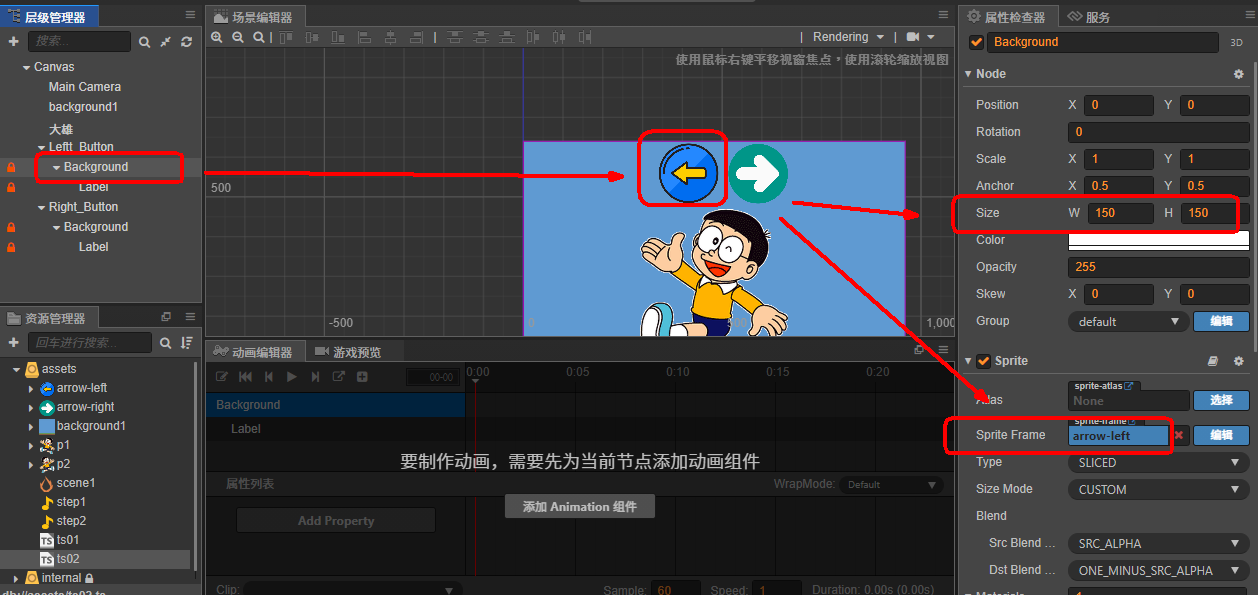Distribute nodes evenly by right edges
Image resolution: width=1258 pixels, height=595 pixels.
585,37
